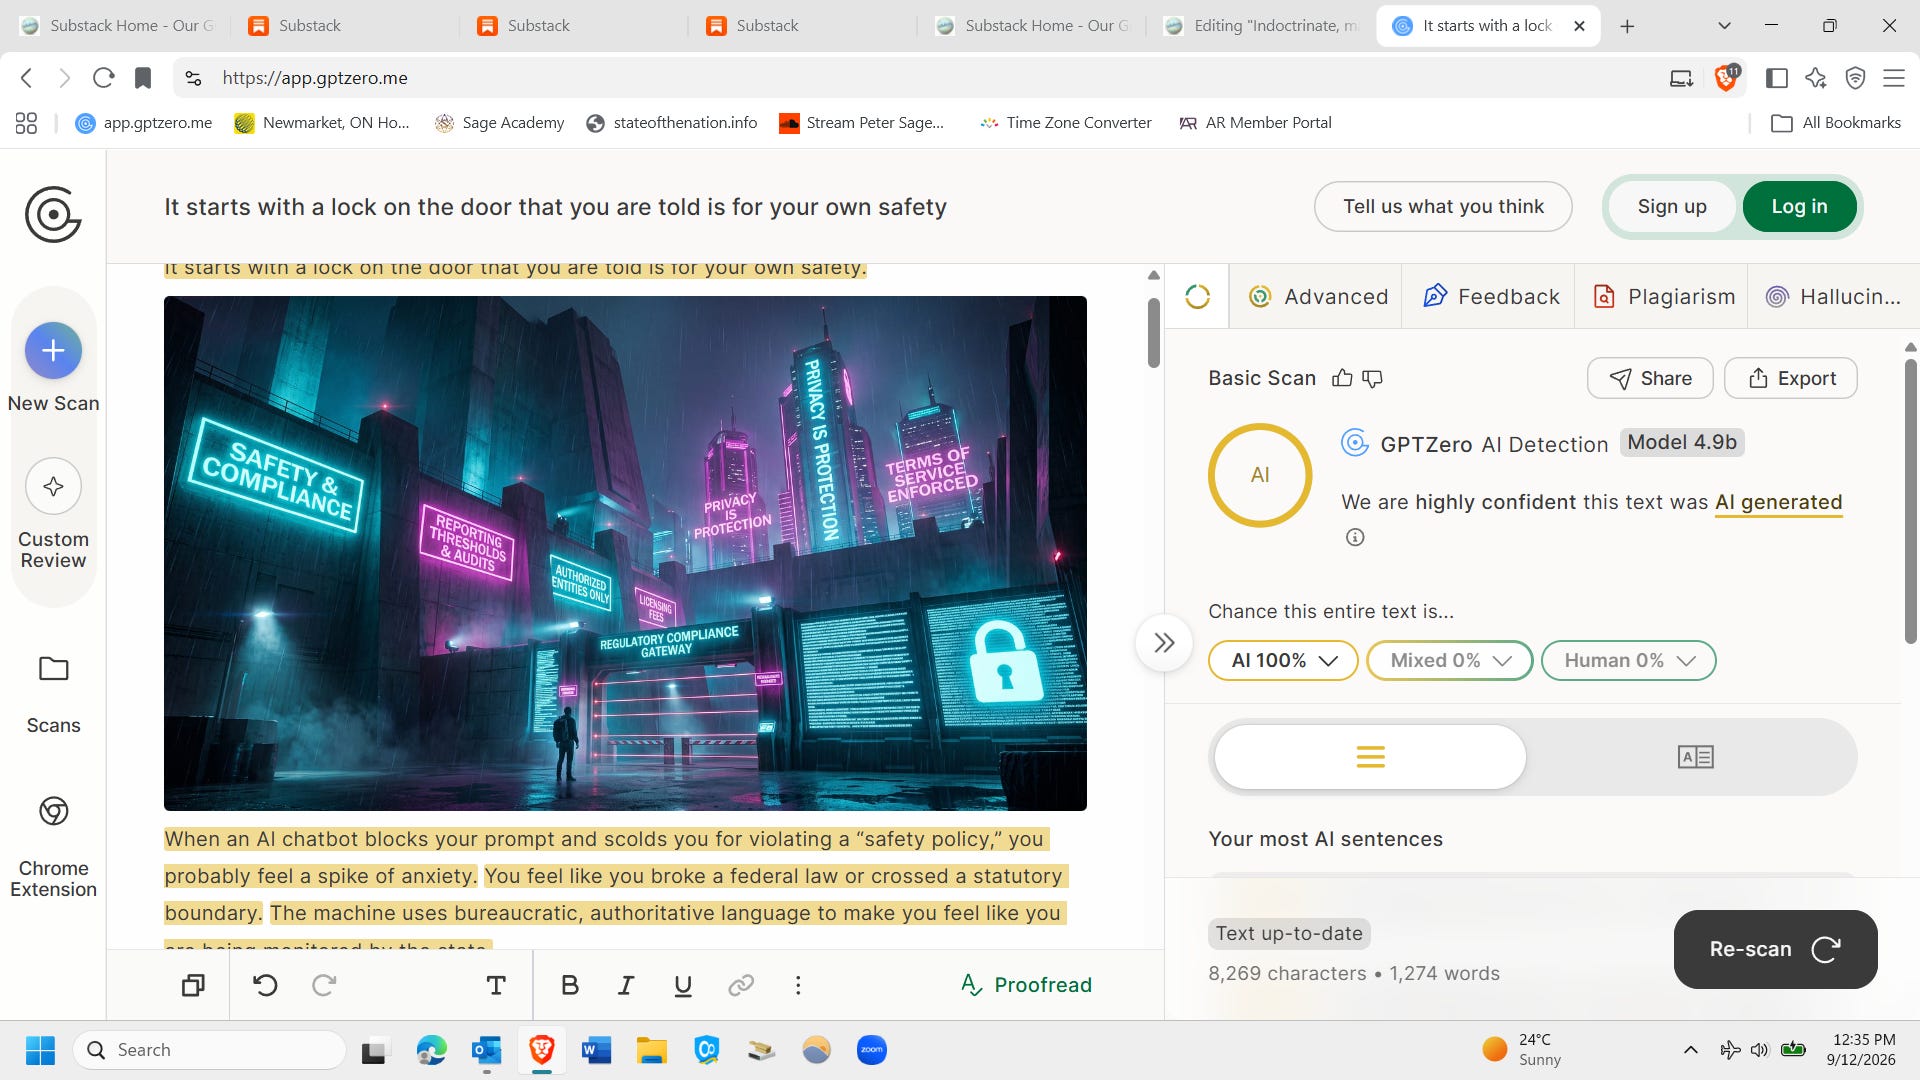The height and width of the screenshot is (1080, 1920).
Task: Click the Export button
Action: 1790,378
